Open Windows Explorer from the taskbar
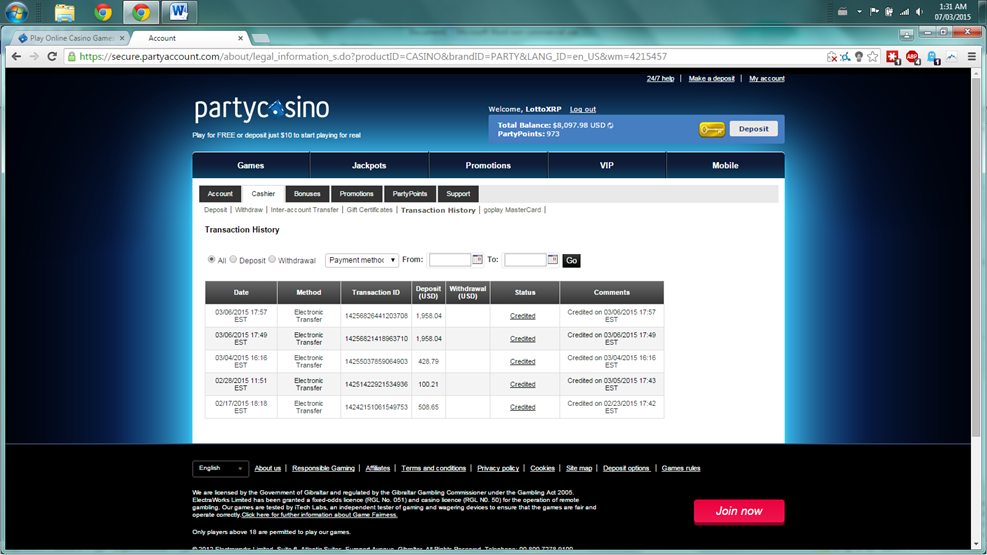 64,12
